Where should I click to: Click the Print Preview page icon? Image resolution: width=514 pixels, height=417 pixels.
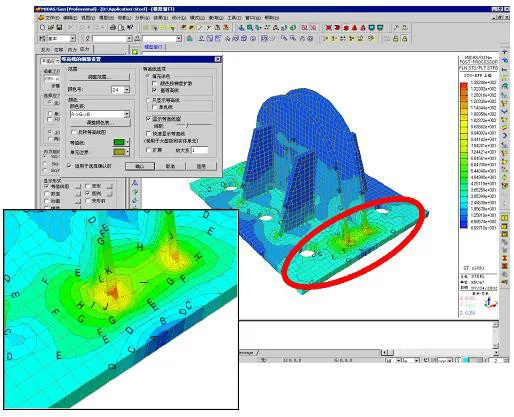point(121,27)
